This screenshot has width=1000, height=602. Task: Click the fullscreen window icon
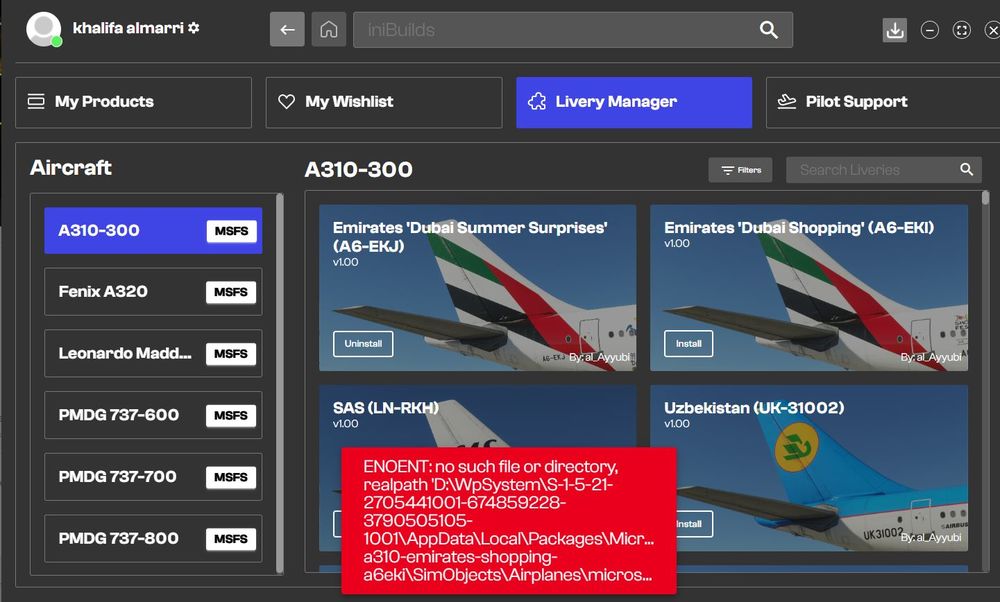(x=961, y=30)
